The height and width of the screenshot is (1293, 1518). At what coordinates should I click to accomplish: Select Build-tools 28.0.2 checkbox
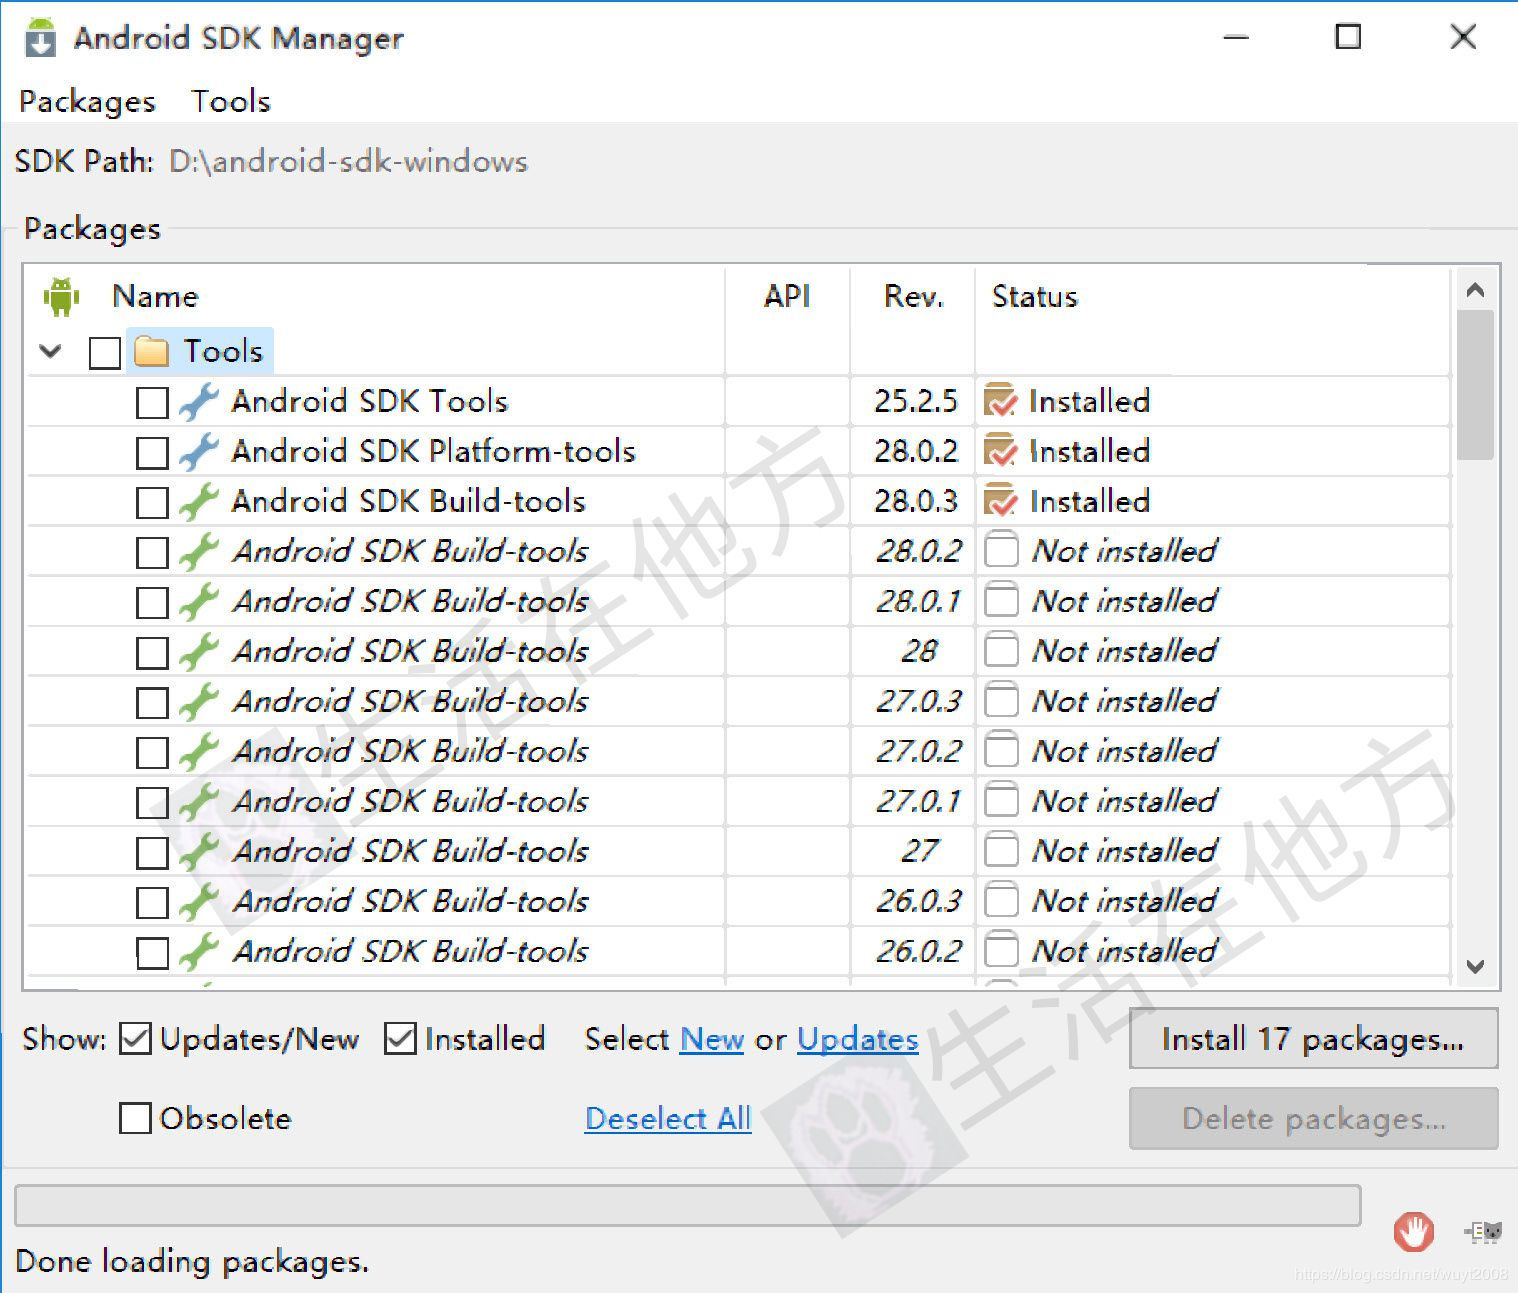(x=152, y=552)
